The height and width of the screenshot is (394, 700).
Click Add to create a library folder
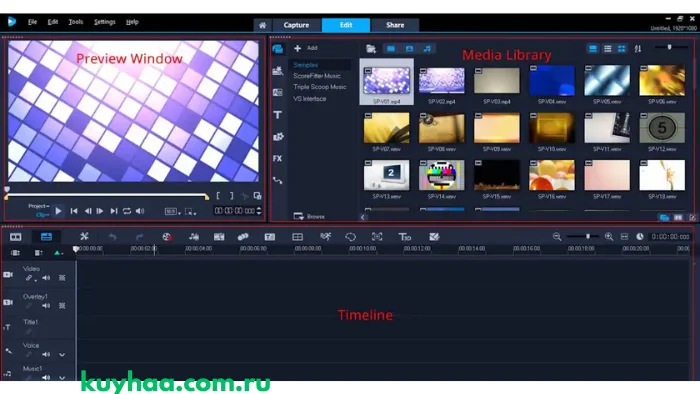(306, 48)
